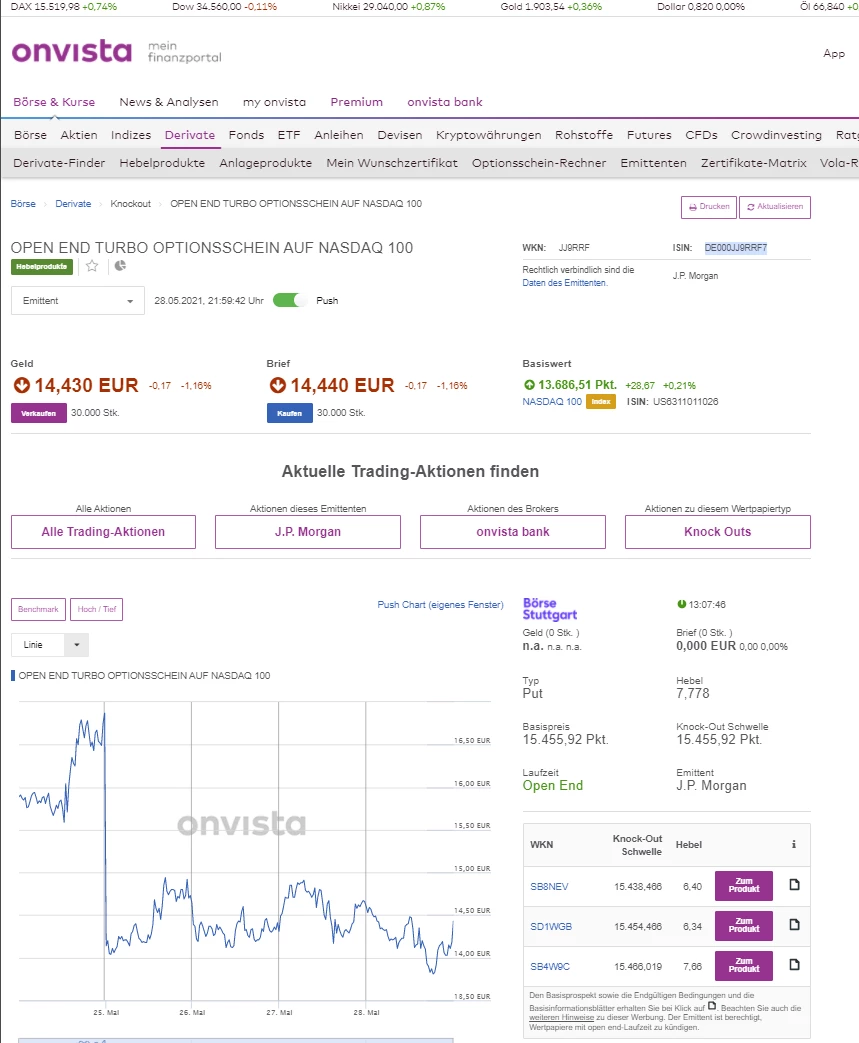Image resolution: width=859 pixels, height=1043 pixels.
Task: Open document icon for SB4W9C row
Action: pyautogui.click(x=794, y=965)
